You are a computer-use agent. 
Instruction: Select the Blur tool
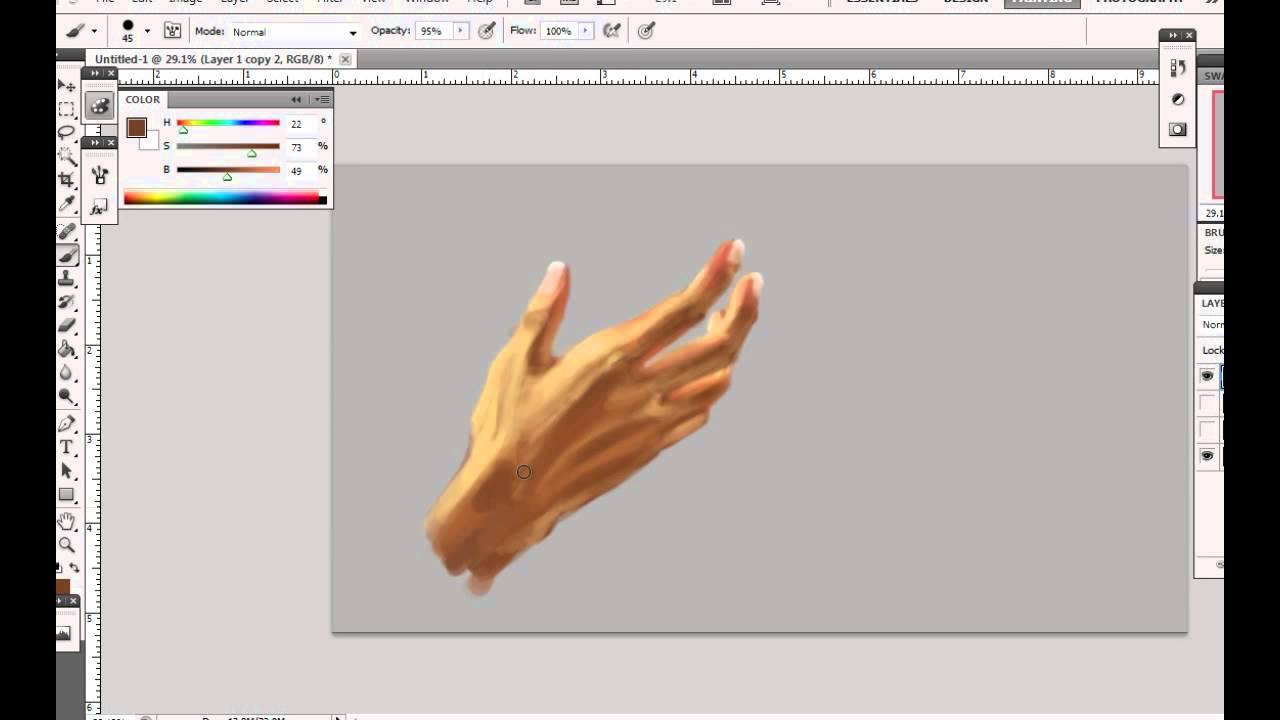coord(67,373)
